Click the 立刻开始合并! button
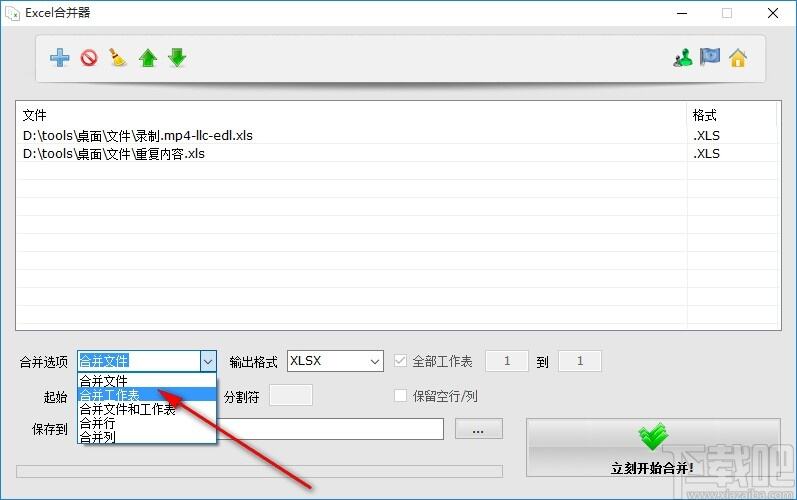This screenshot has width=797, height=500. coord(653,448)
